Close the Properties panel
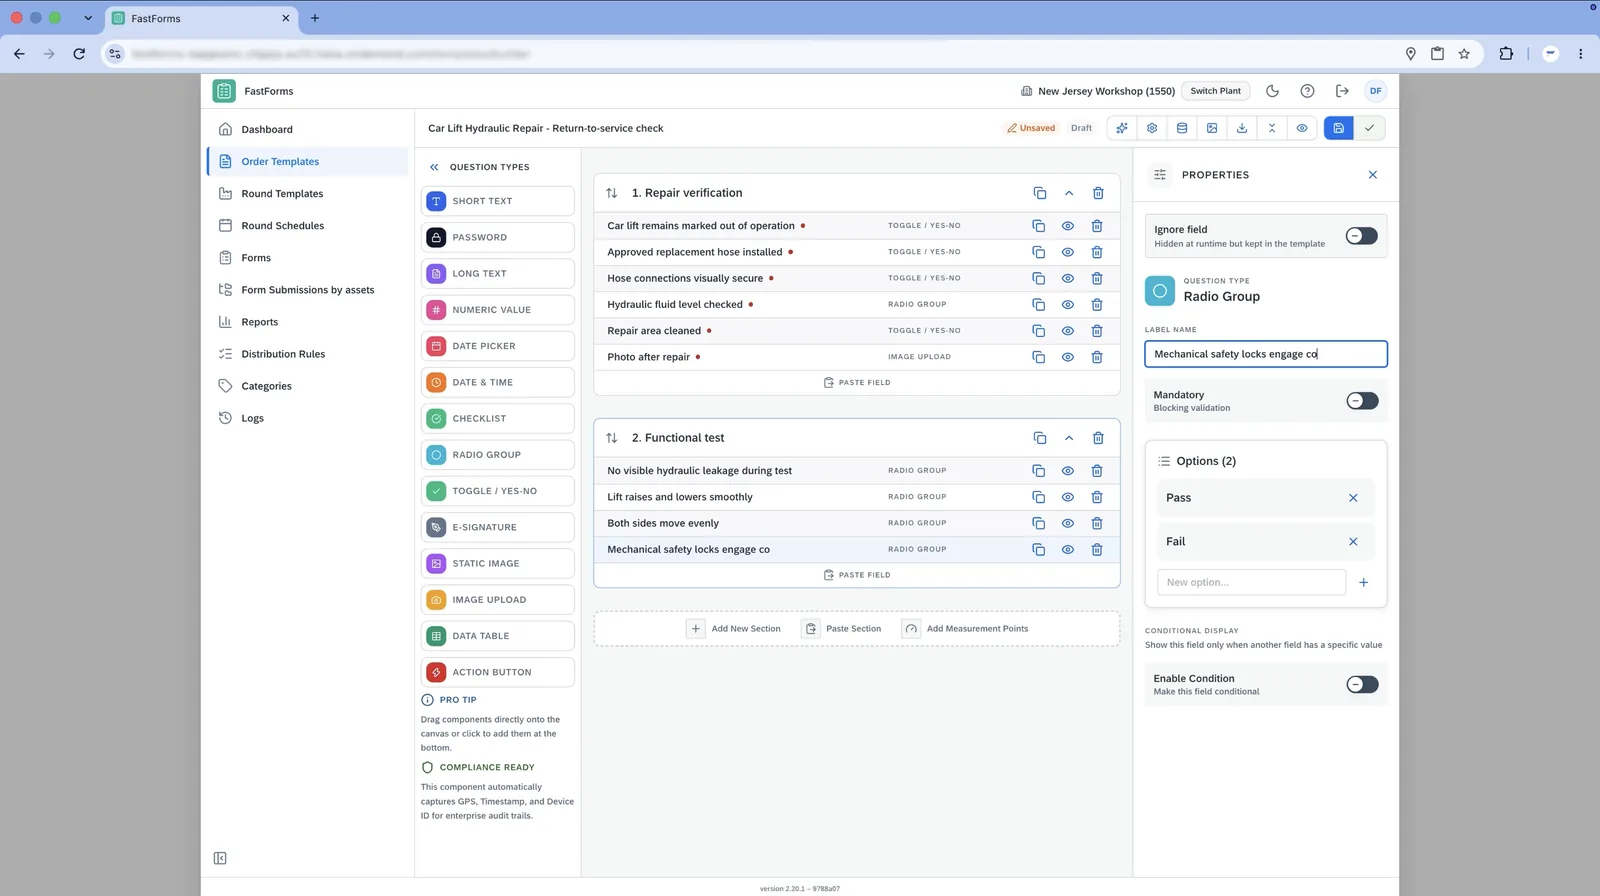Viewport: 1600px width, 896px height. pos(1373,175)
